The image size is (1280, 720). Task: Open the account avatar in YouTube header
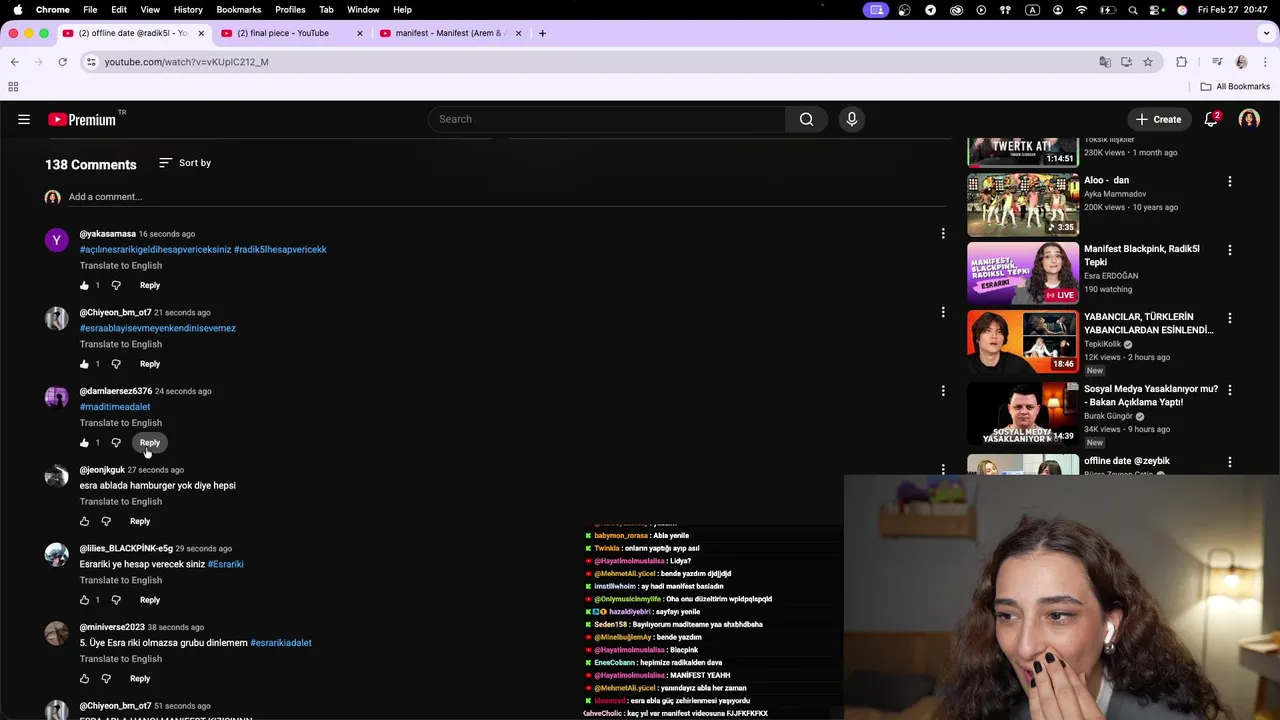pos(1249,119)
